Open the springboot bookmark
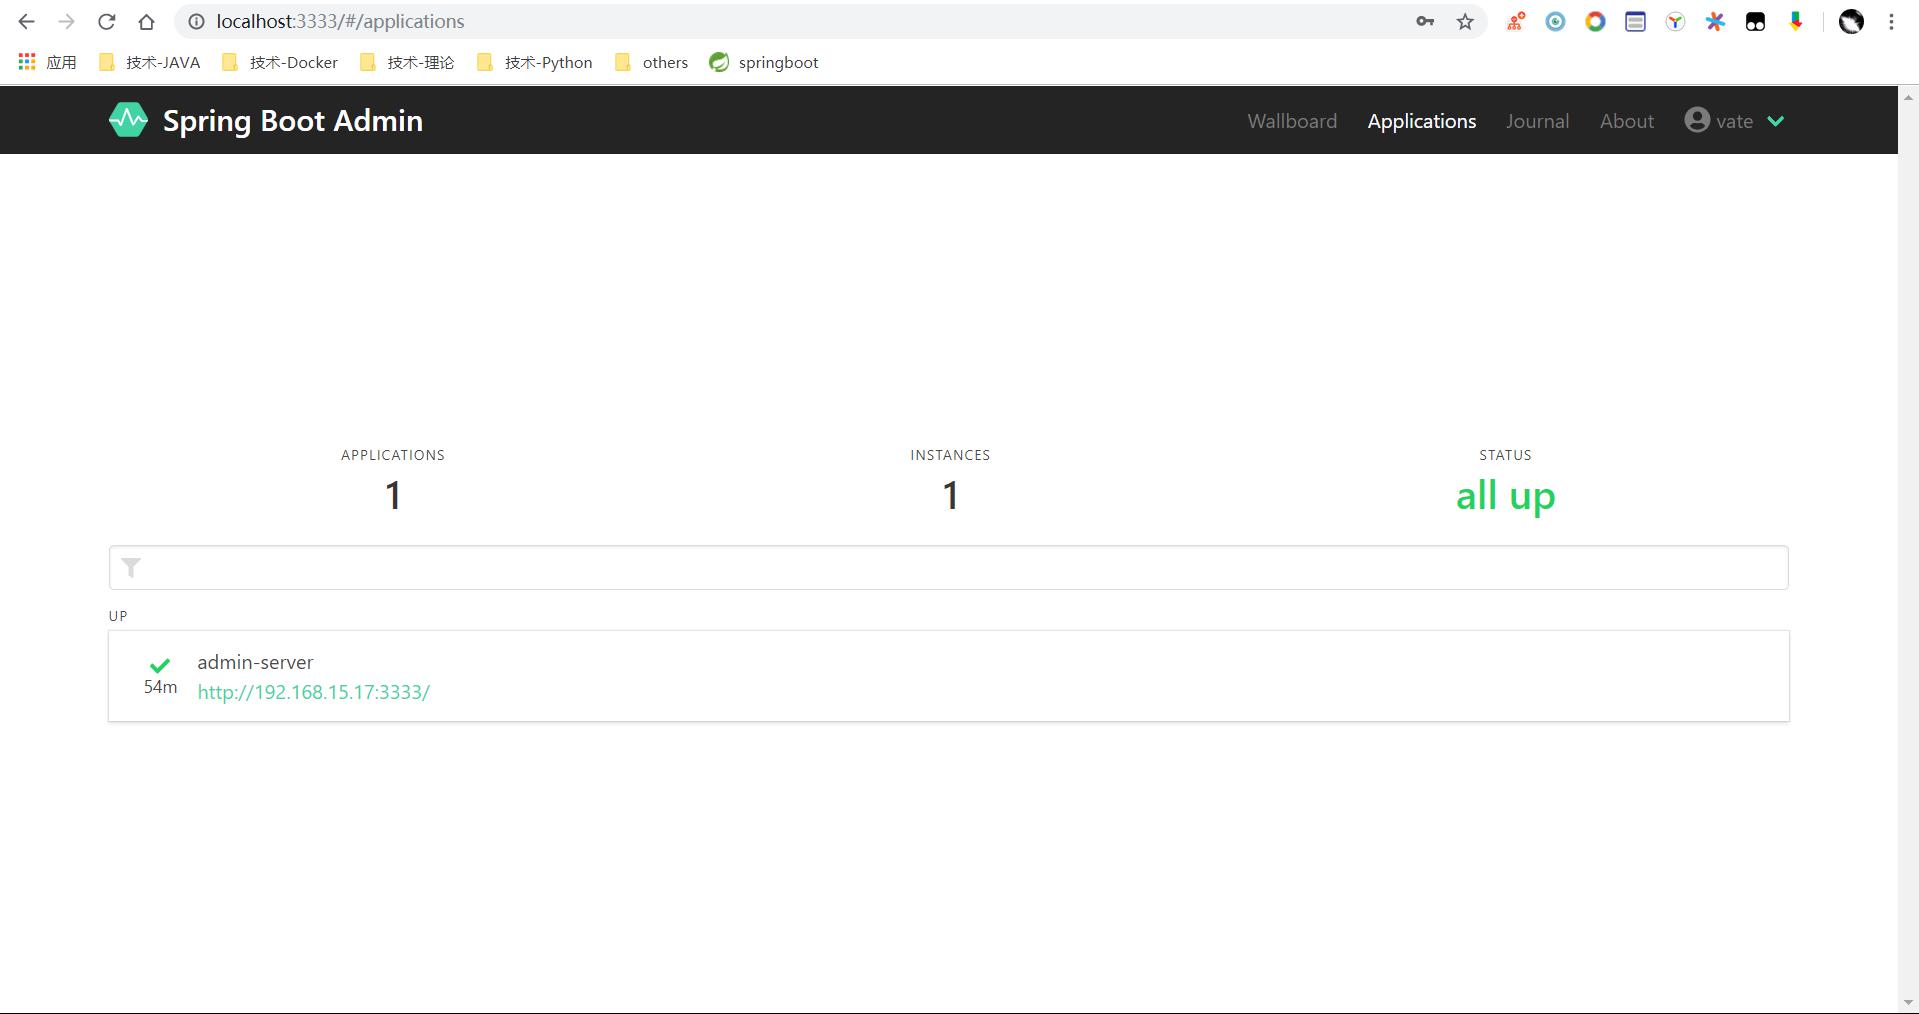This screenshot has height=1014, width=1919. 764,62
